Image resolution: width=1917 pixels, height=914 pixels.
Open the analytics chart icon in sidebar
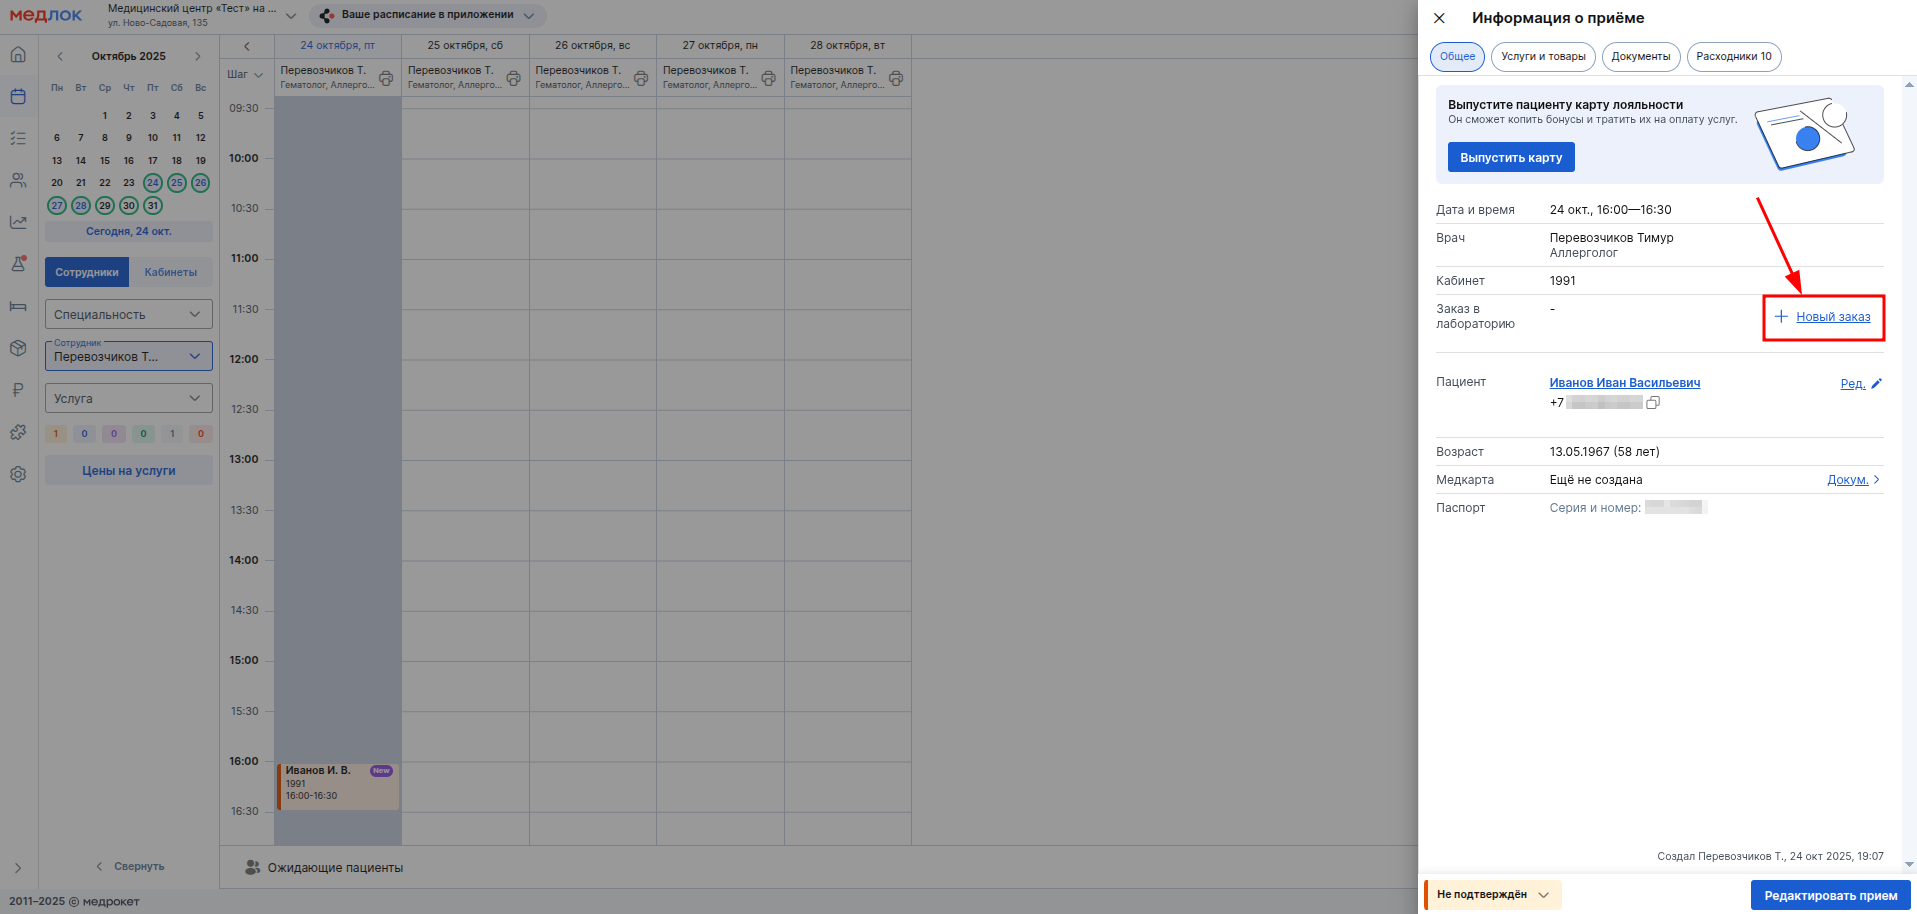click(18, 222)
